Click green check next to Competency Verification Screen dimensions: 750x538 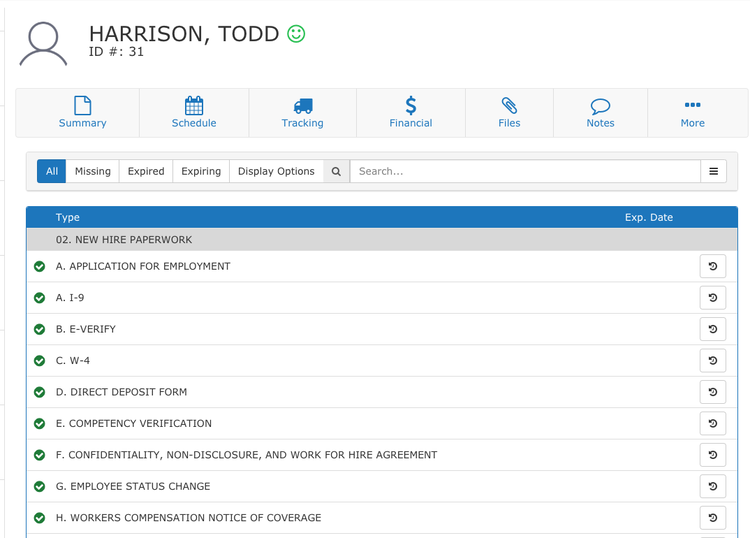(40, 424)
